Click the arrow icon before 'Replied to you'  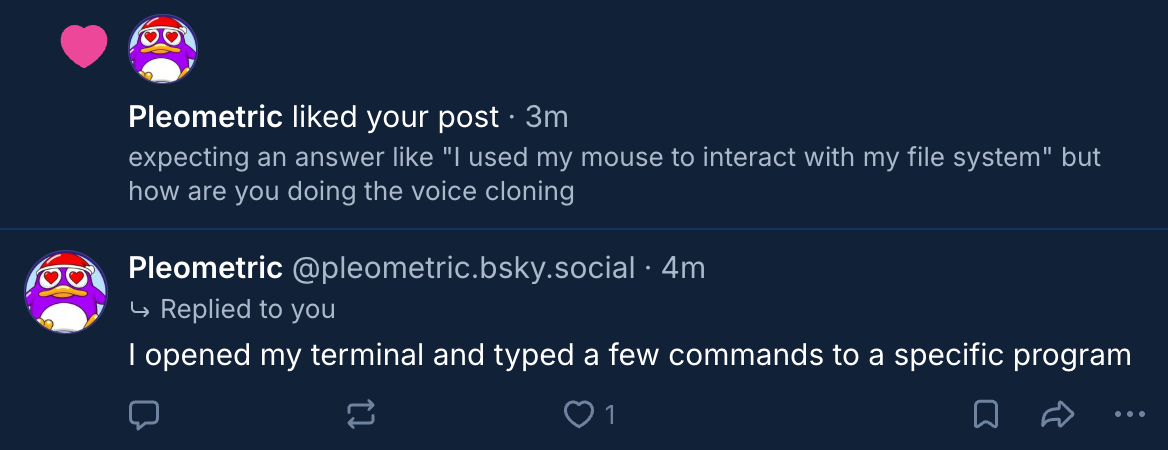tap(139, 311)
